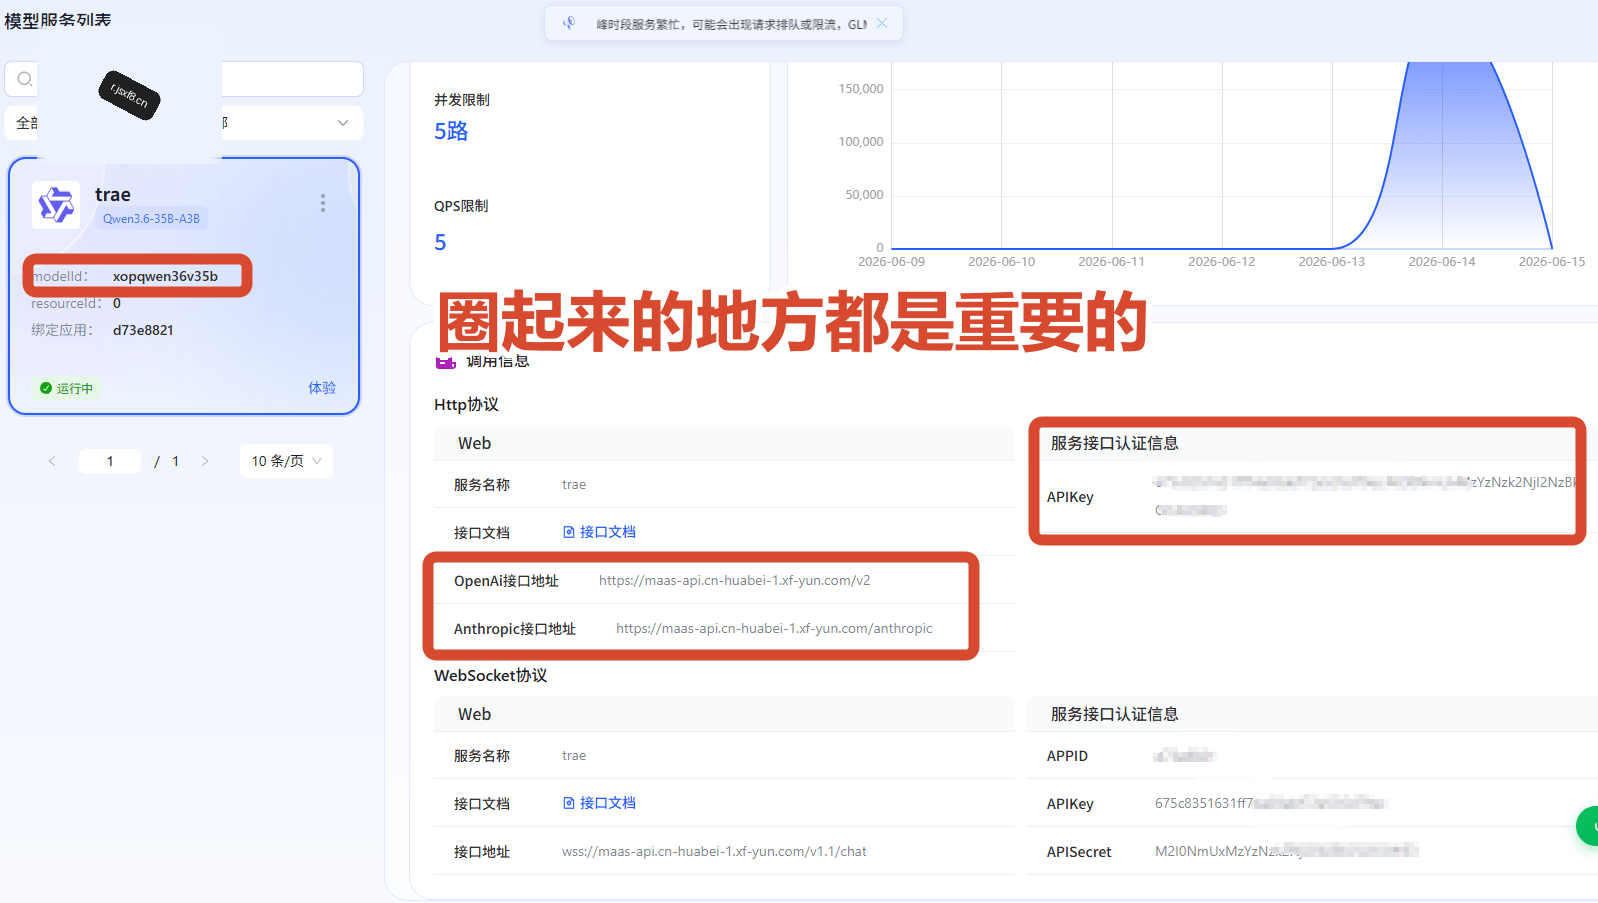The image size is (1598, 903).
Task: Click the Anthropic接口地址 URL value
Action: click(x=774, y=628)
